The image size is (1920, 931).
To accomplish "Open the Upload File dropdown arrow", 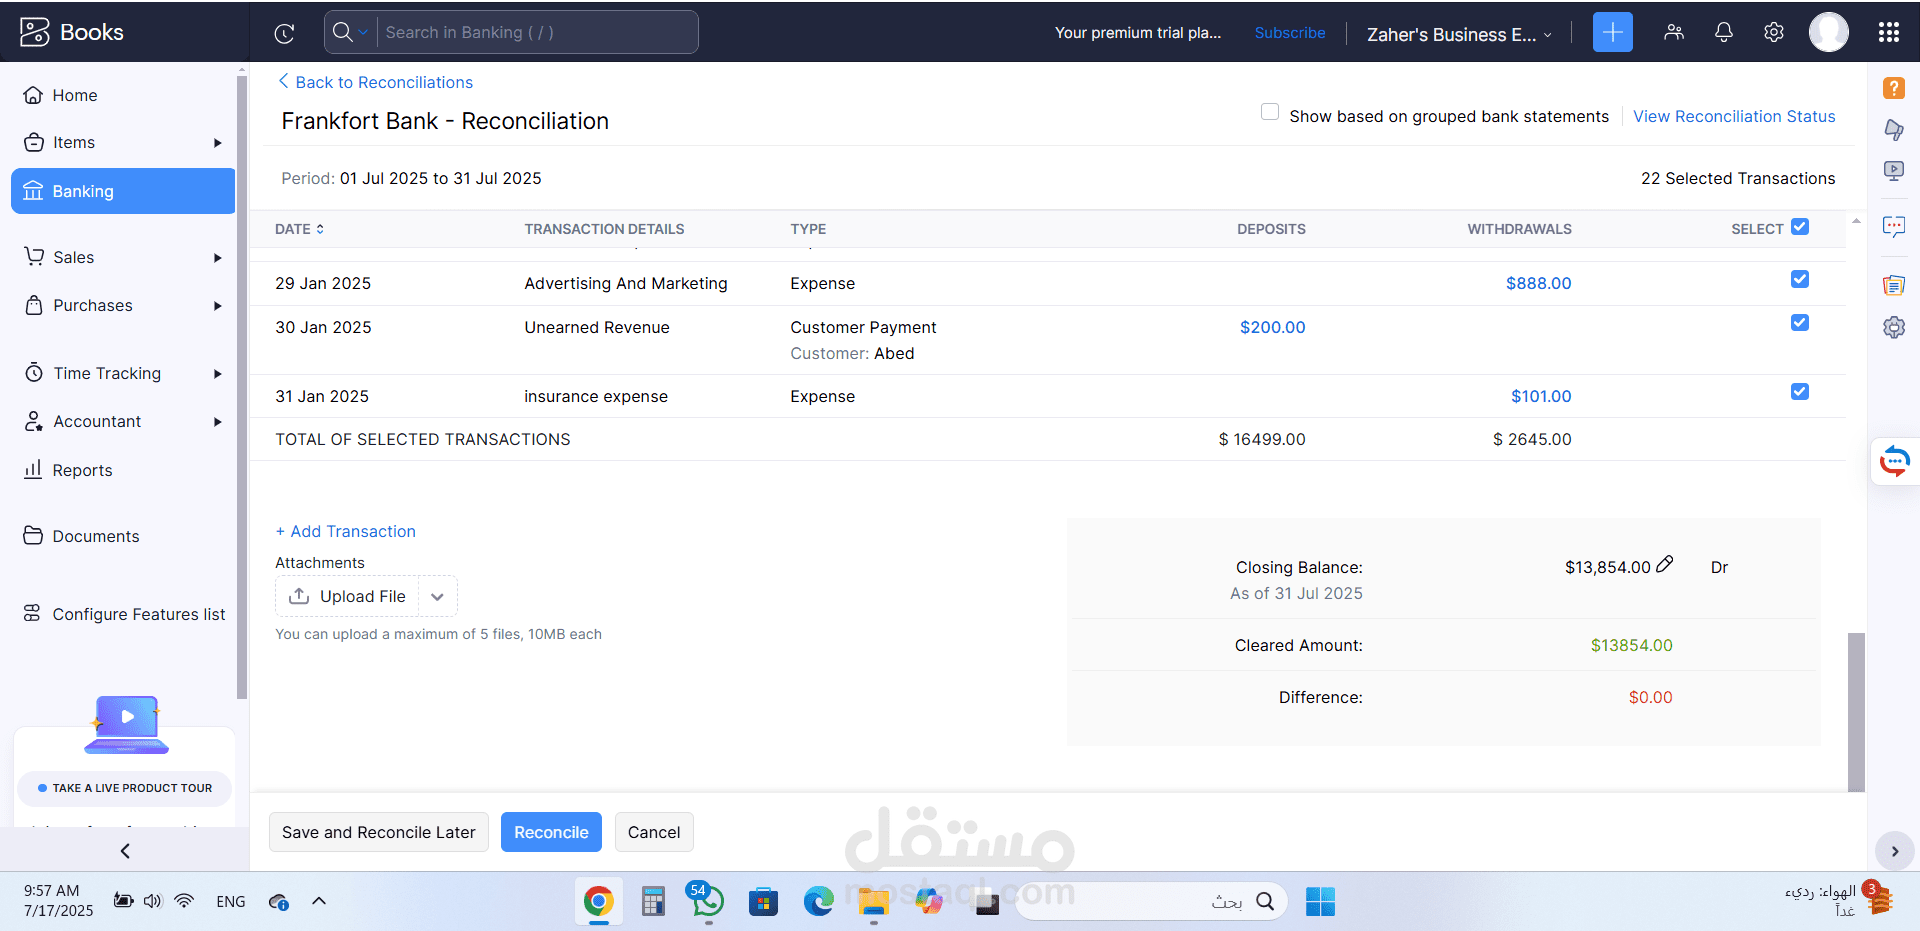I will 437,596.
